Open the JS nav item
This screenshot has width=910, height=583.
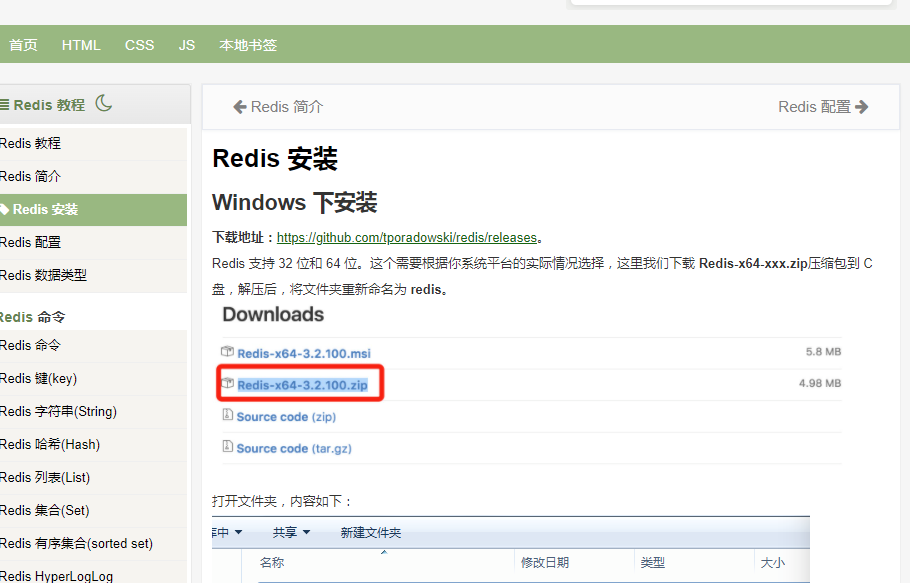pyautogui.click(x=187, y=45)
